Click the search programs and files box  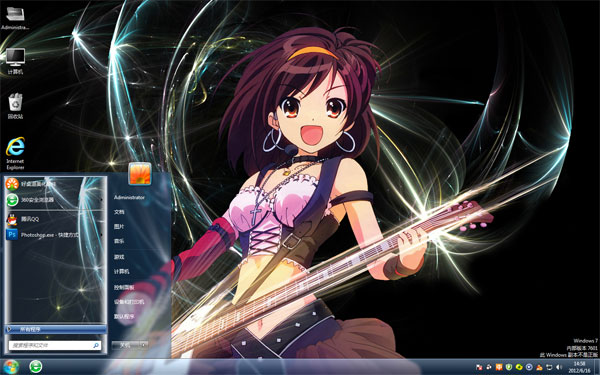(55, 345)
